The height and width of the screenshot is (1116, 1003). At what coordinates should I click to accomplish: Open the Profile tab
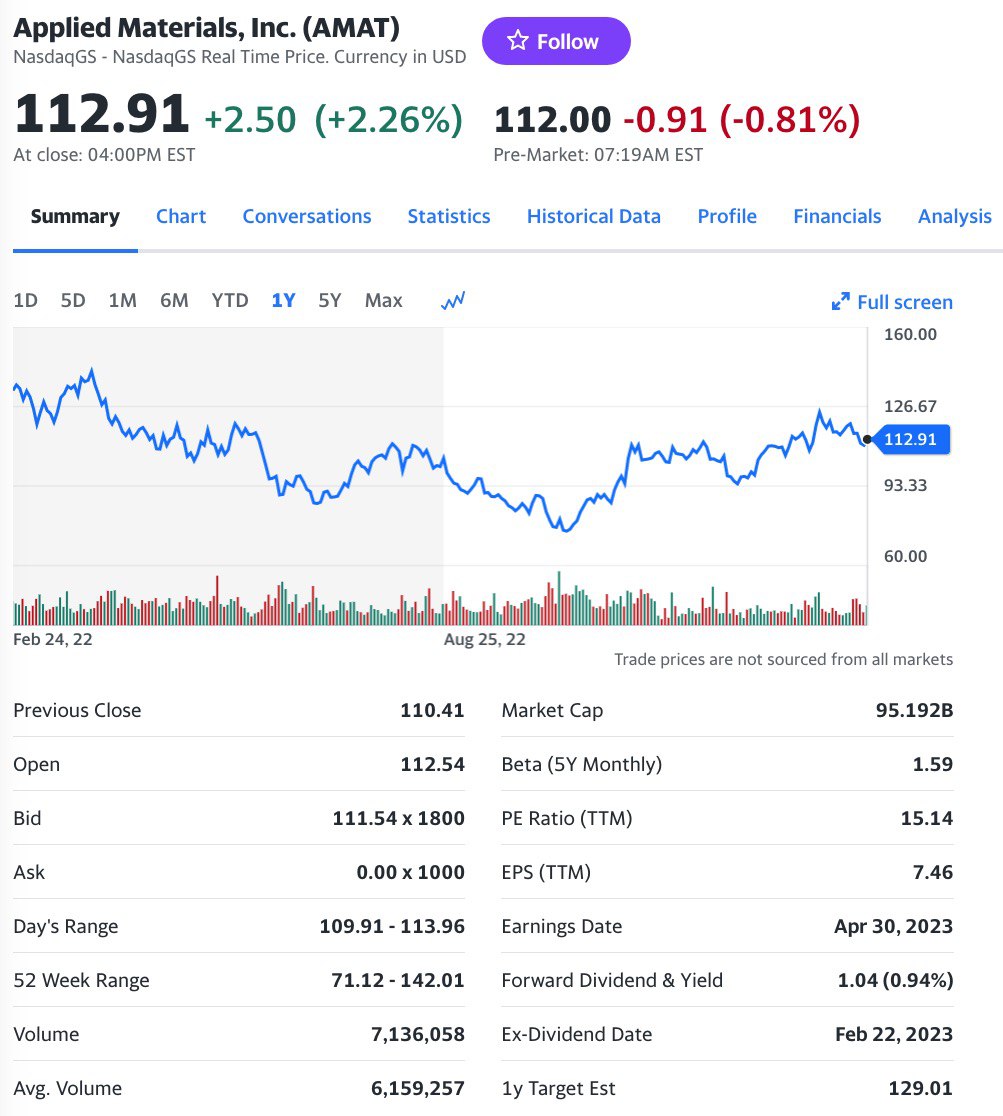[727, 217]
